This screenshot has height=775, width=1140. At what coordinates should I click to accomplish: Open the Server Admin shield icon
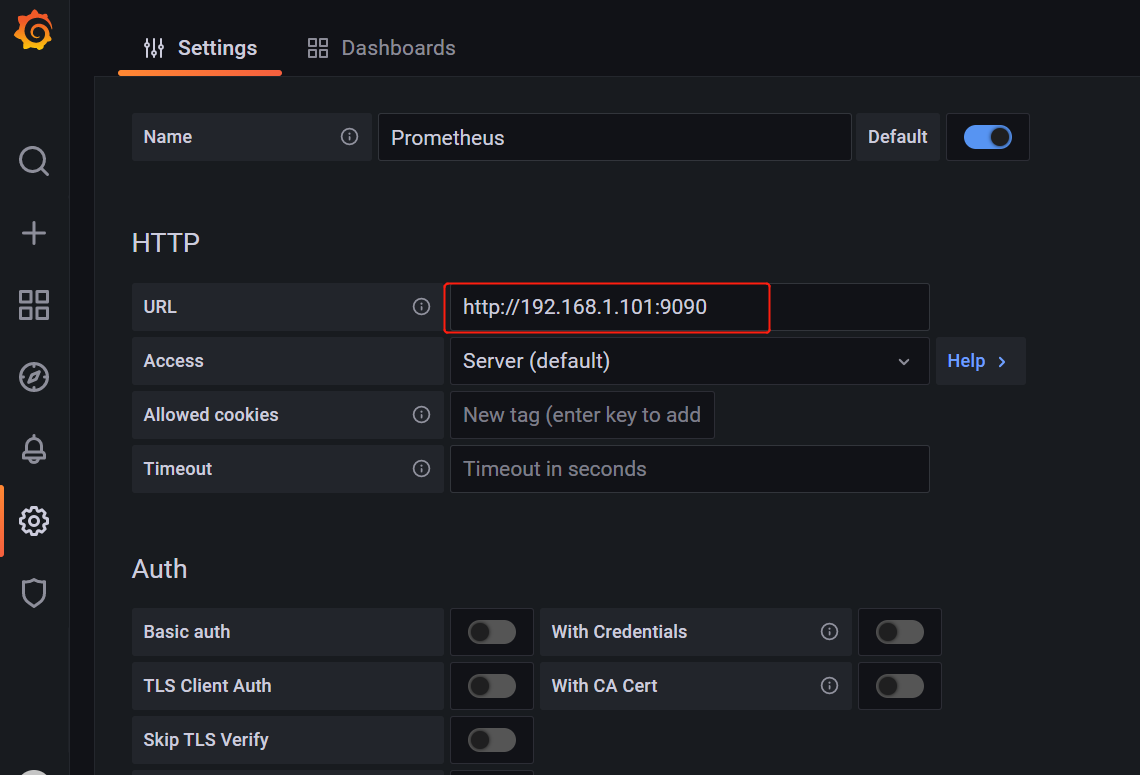[x=33, y=593]
